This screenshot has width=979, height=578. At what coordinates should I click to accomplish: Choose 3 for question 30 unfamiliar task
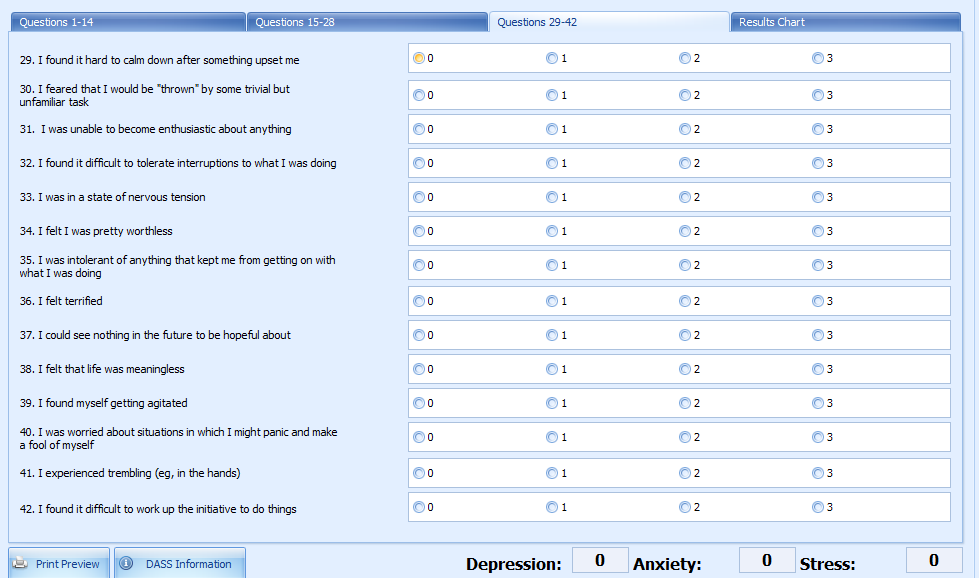coord(817,95)
